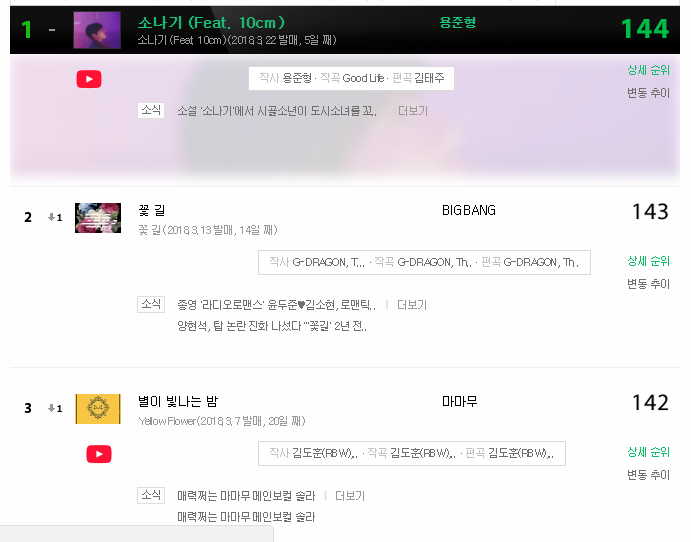The height and width of the screenshot is (542, 691).
Task: Open song title 소나기 (Feat. 10cm)
Action: pos(212,22)
